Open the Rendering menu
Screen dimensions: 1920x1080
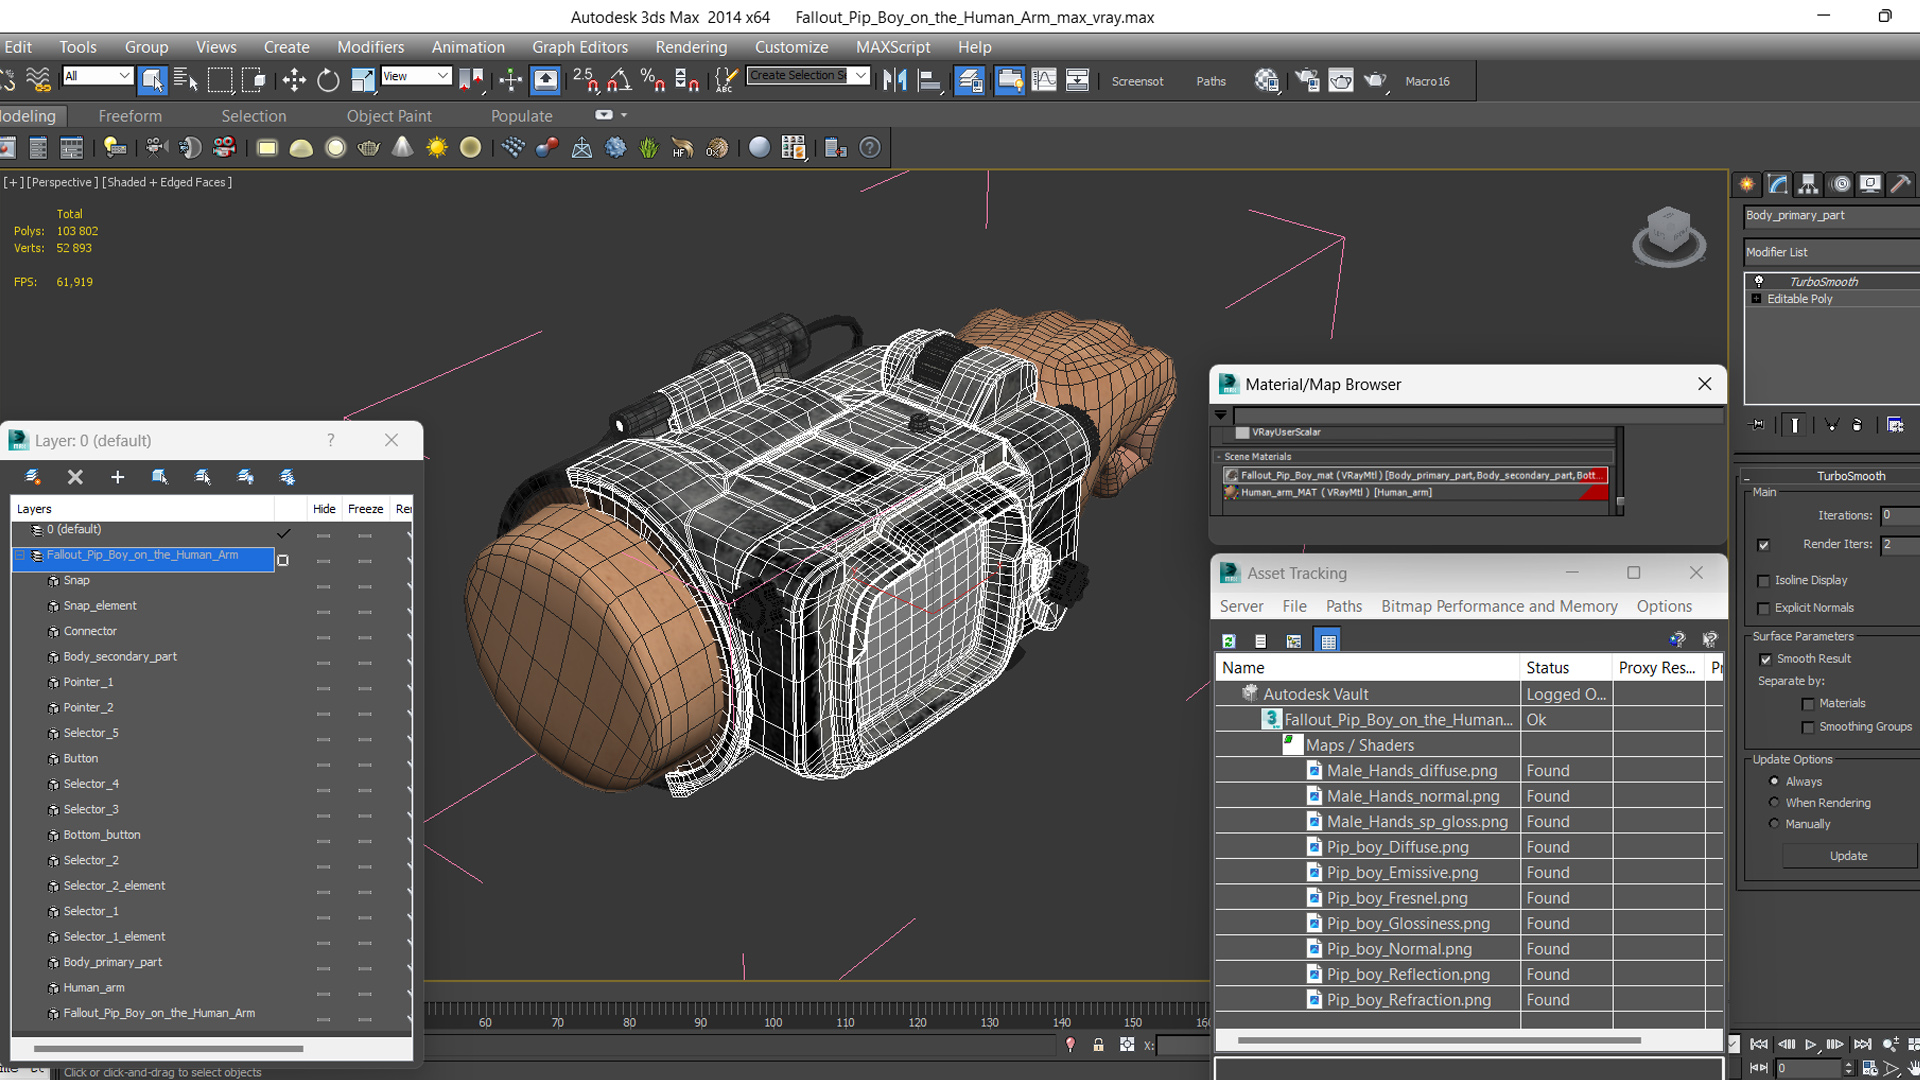coord(691,47)
